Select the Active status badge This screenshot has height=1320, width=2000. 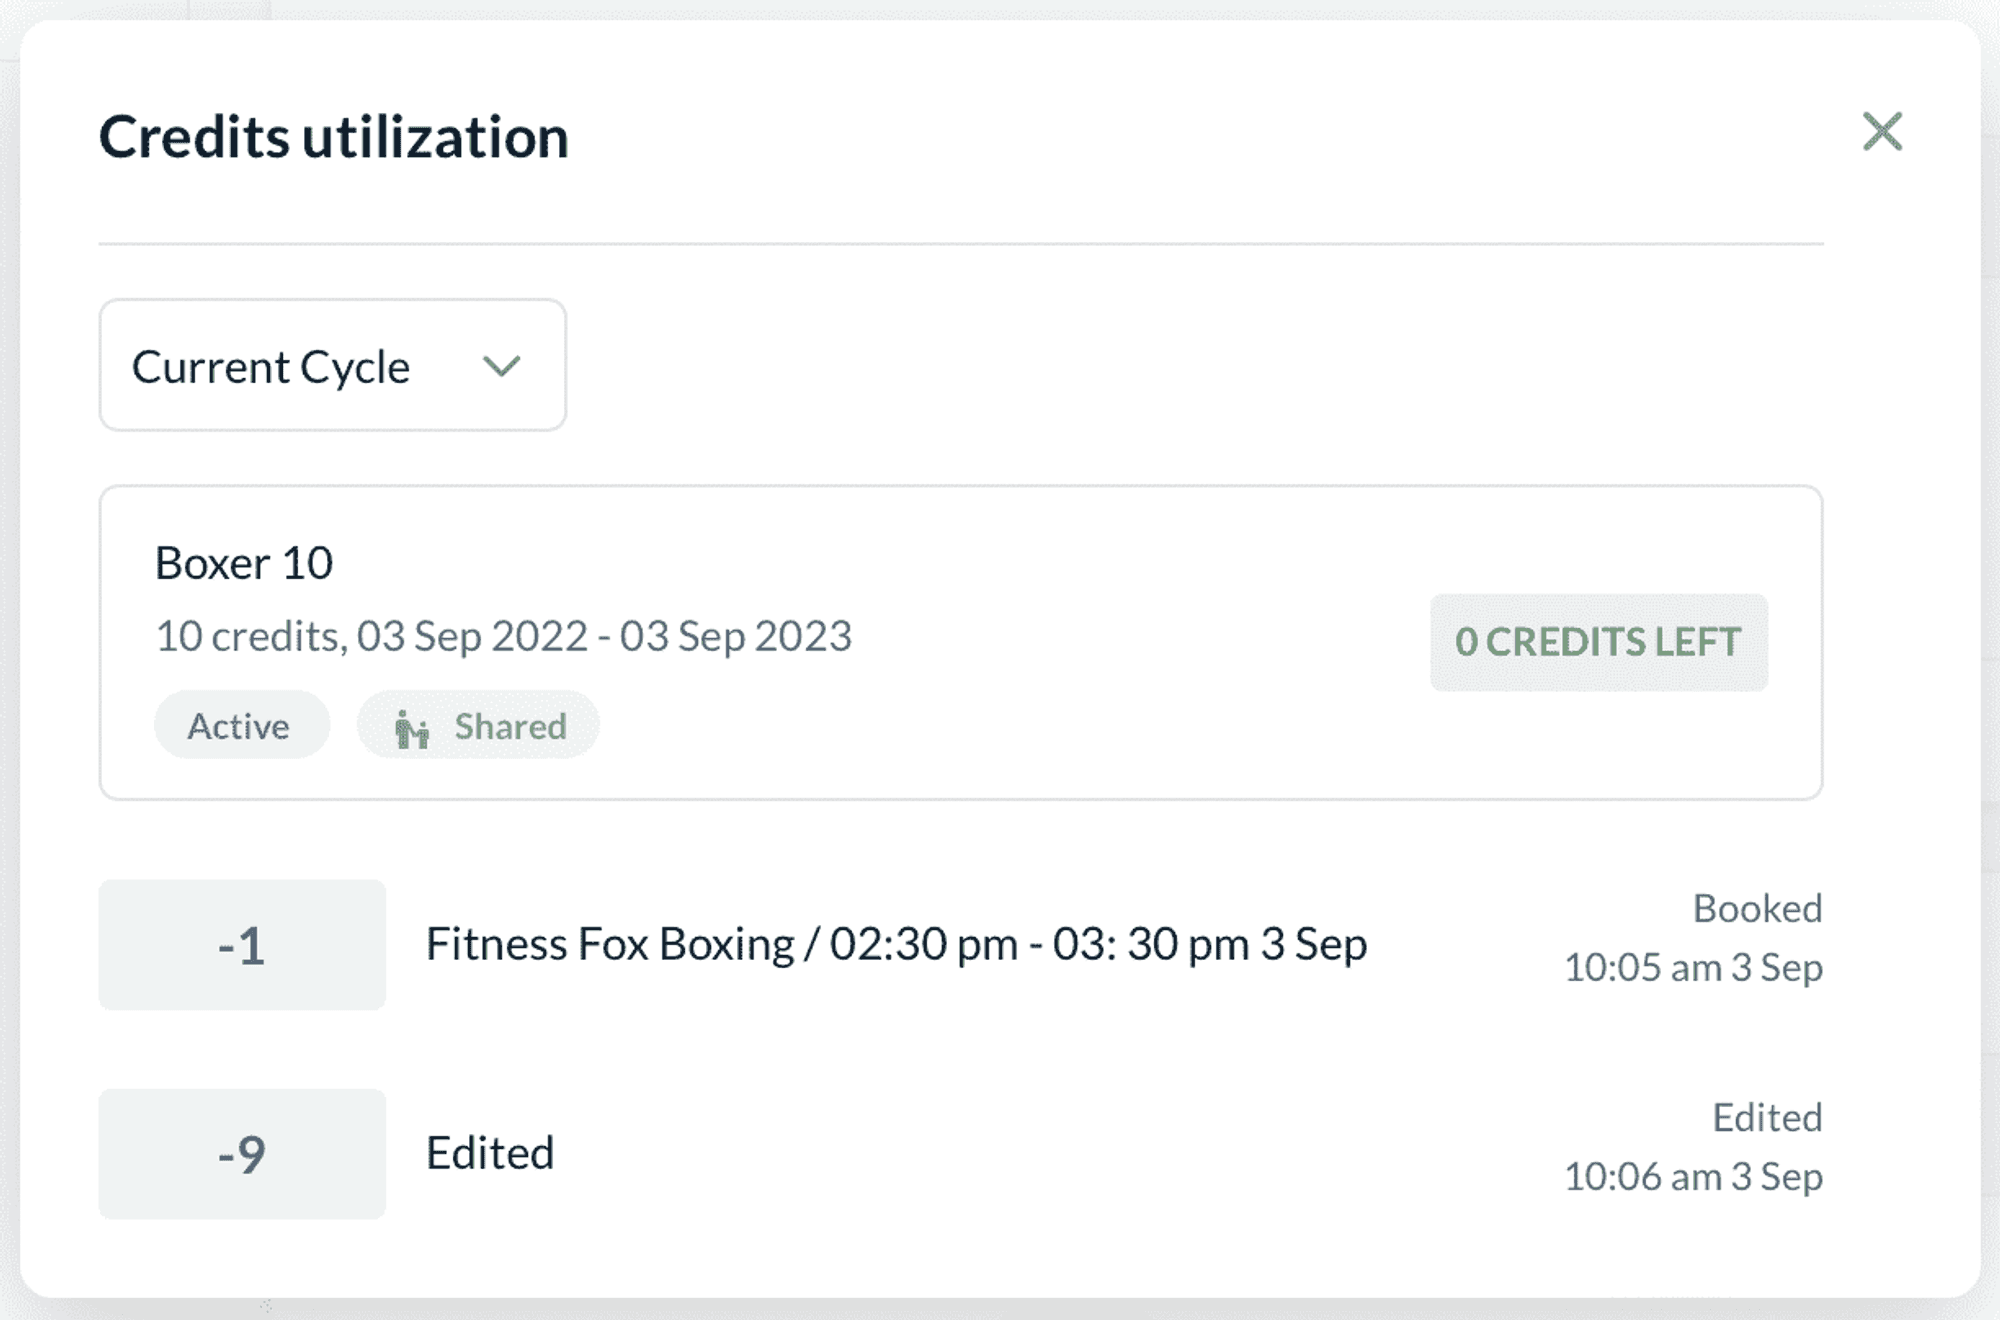(241, 725)
